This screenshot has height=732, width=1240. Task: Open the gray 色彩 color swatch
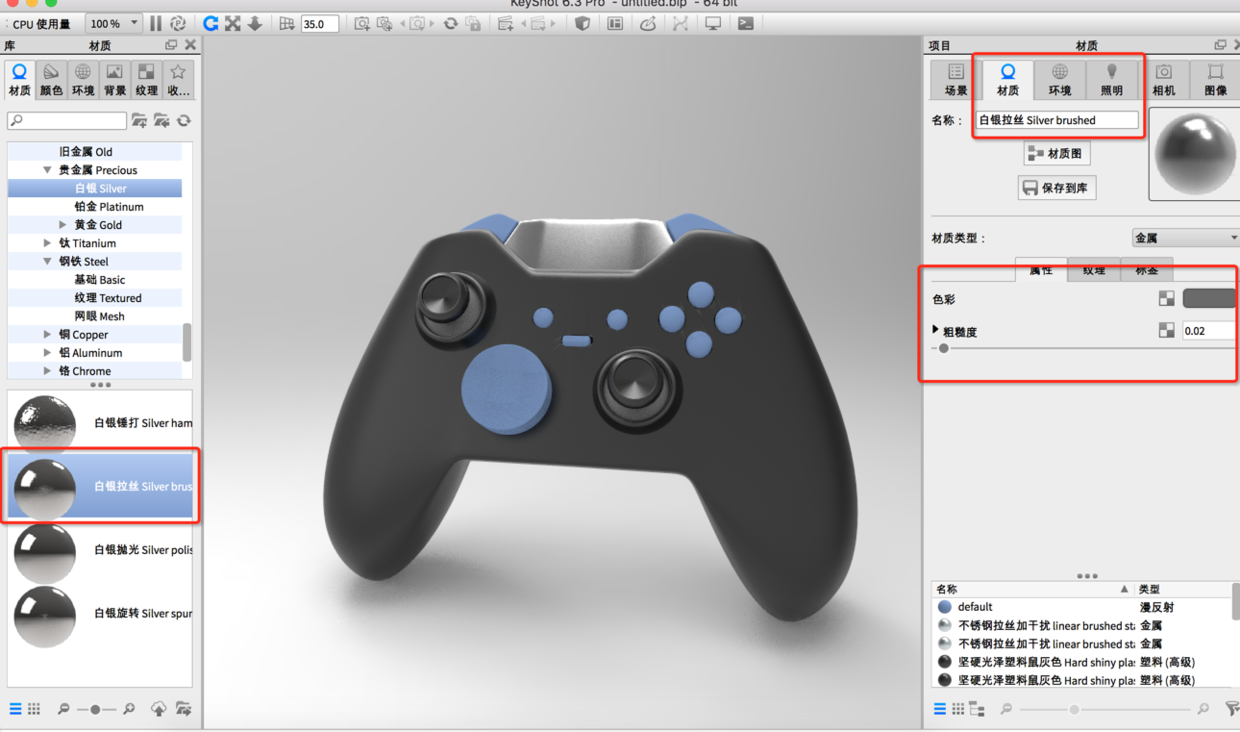[x=1210, y=298]
